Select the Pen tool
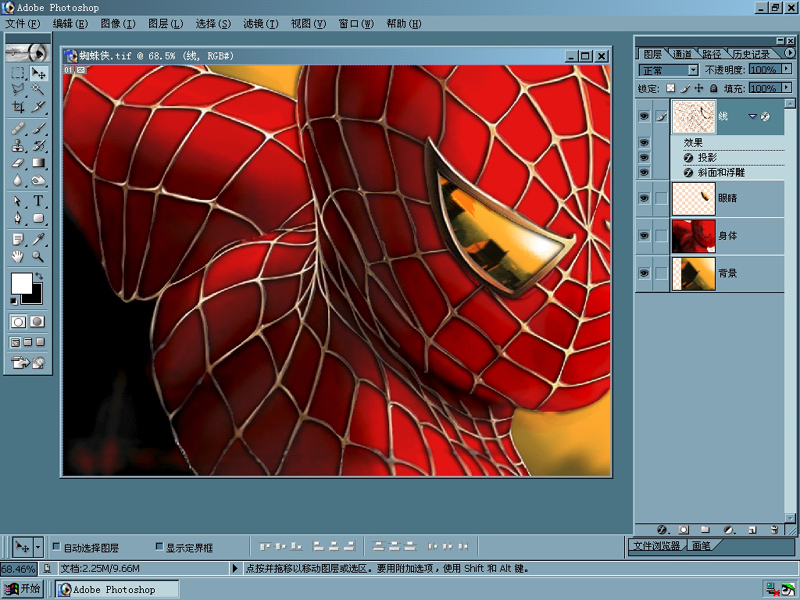Image resolution: width=800 pixels, height=600 pixels. [18, 218]
